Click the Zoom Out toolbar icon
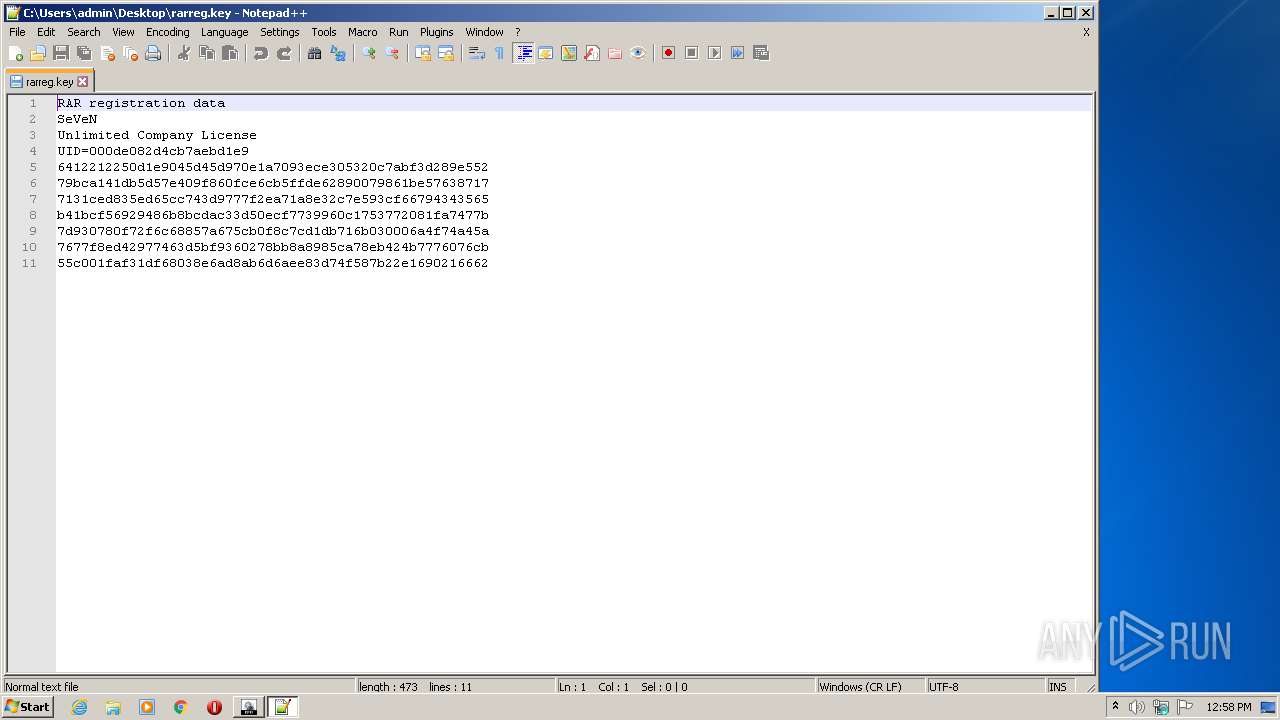The height and width of the screenshot is (720, 1280). [x=392, y=53]
